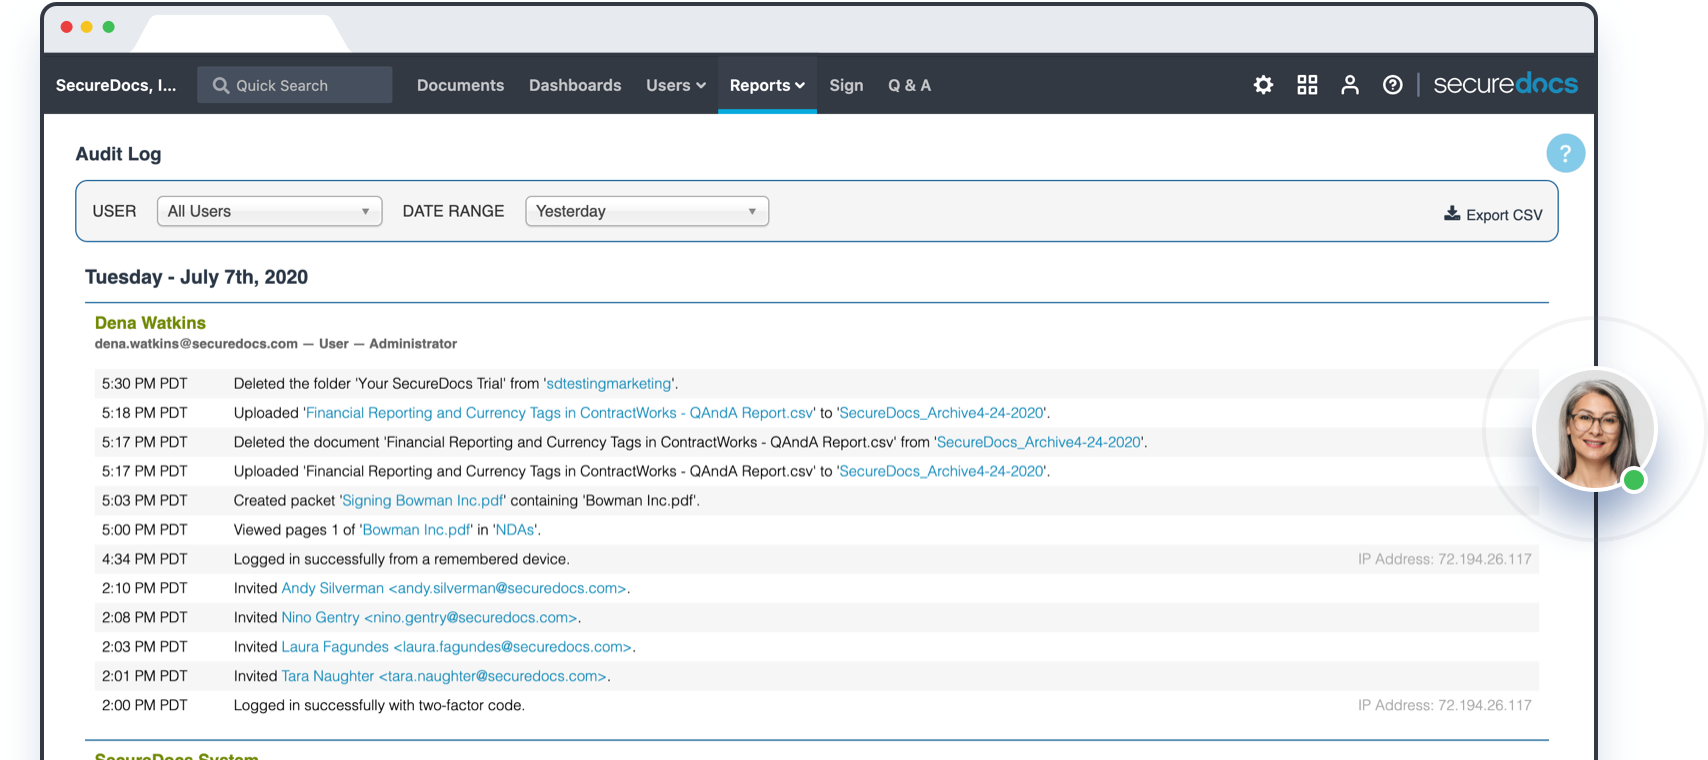Viewport: 1708px width, 760px height.
Task: Click the blue question mark help bubble
Action: click(1565, 153)
